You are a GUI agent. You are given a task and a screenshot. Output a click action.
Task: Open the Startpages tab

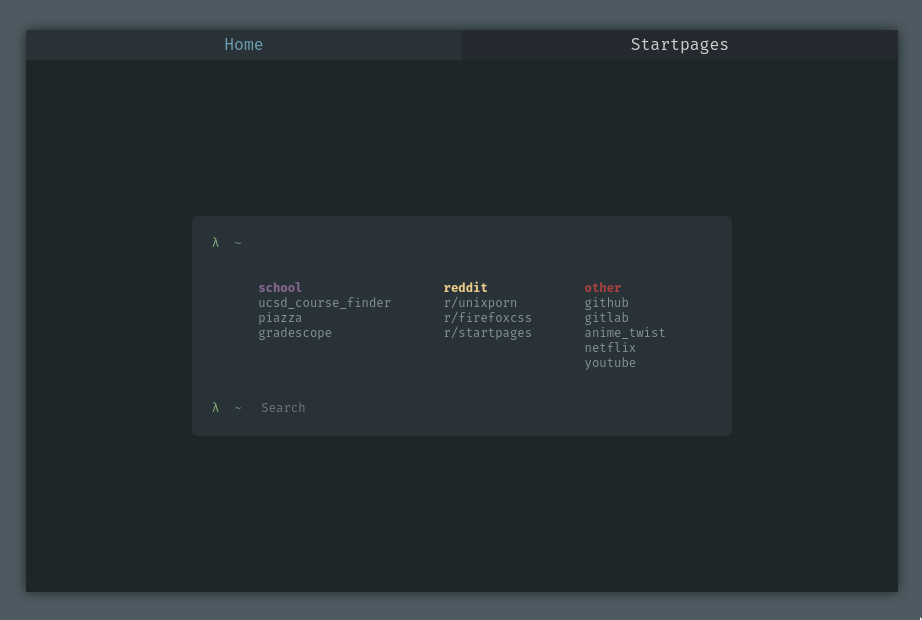coord(680,45)
